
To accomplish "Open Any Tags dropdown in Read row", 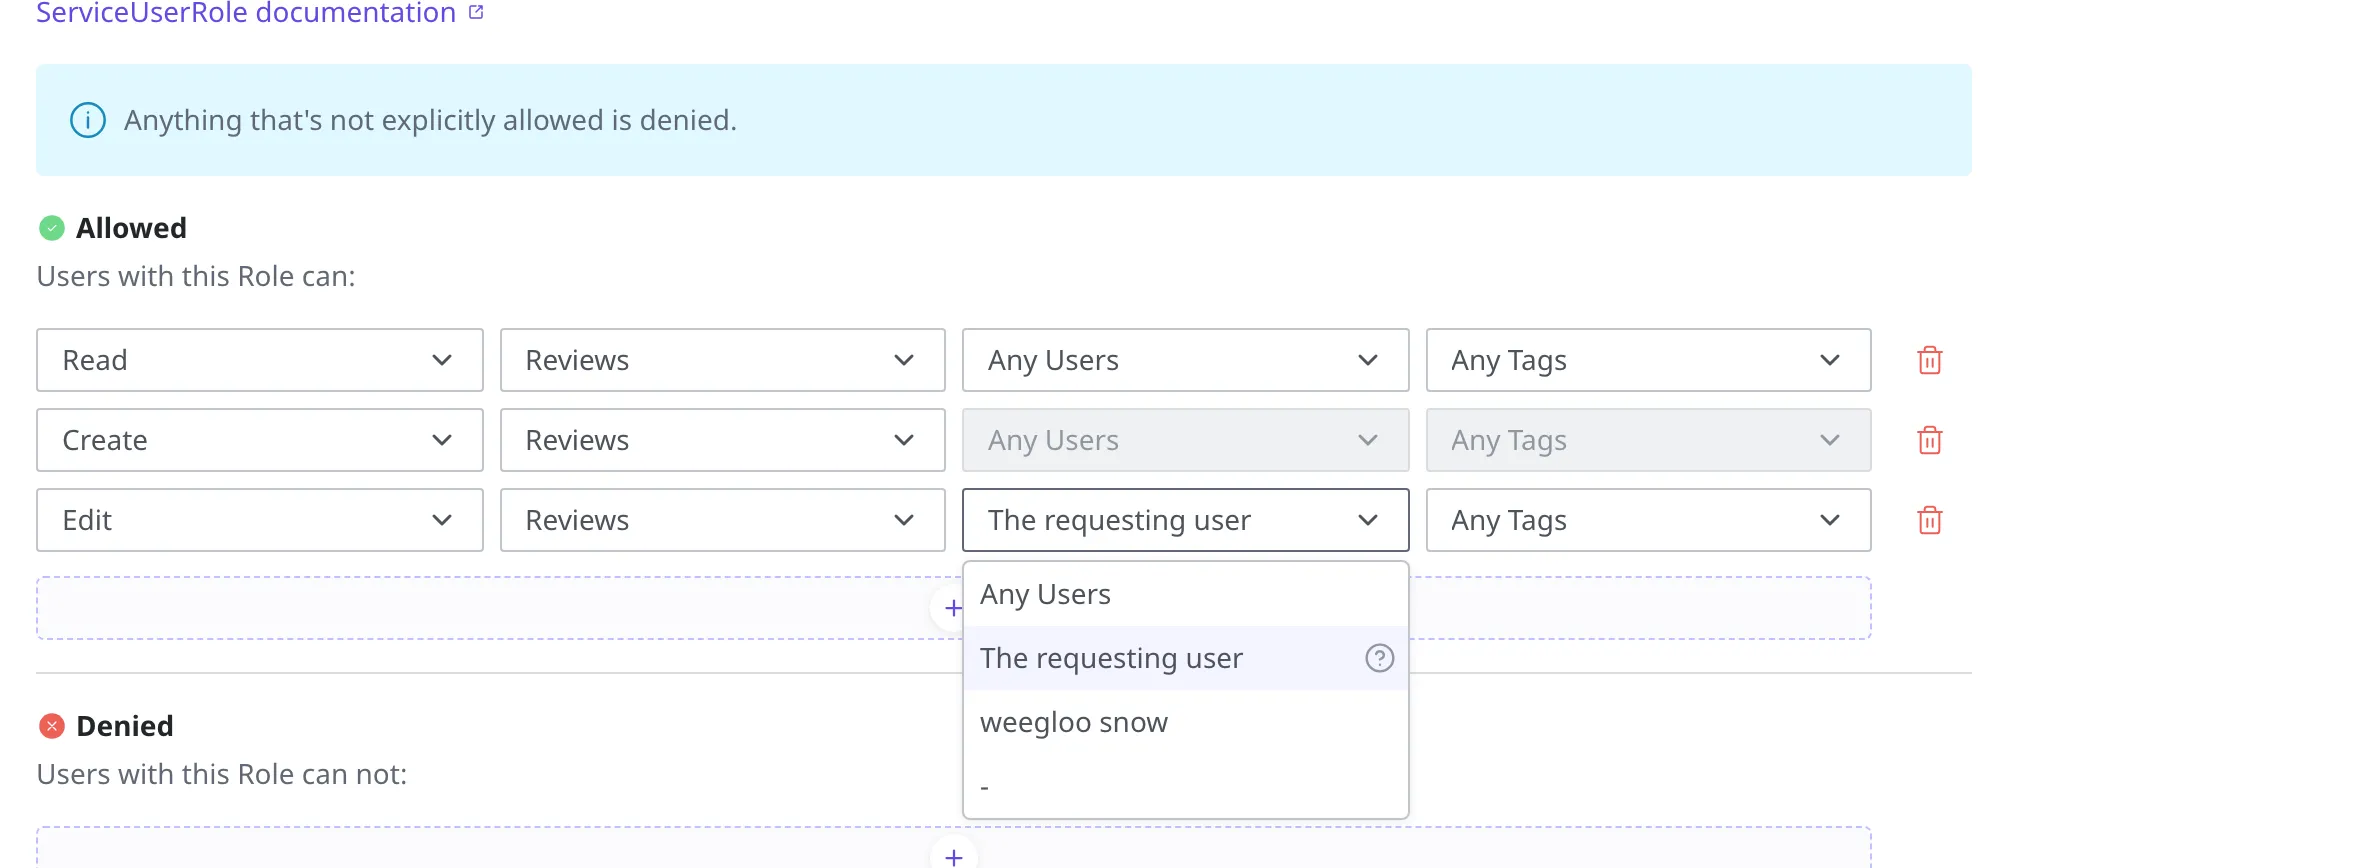I will coord(1648,360).
